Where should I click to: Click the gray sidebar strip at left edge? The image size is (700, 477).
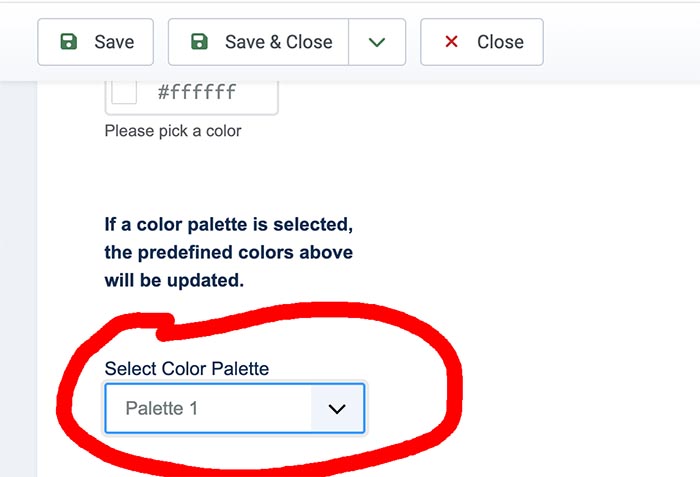pyautogui.click(x=18, y=279)
